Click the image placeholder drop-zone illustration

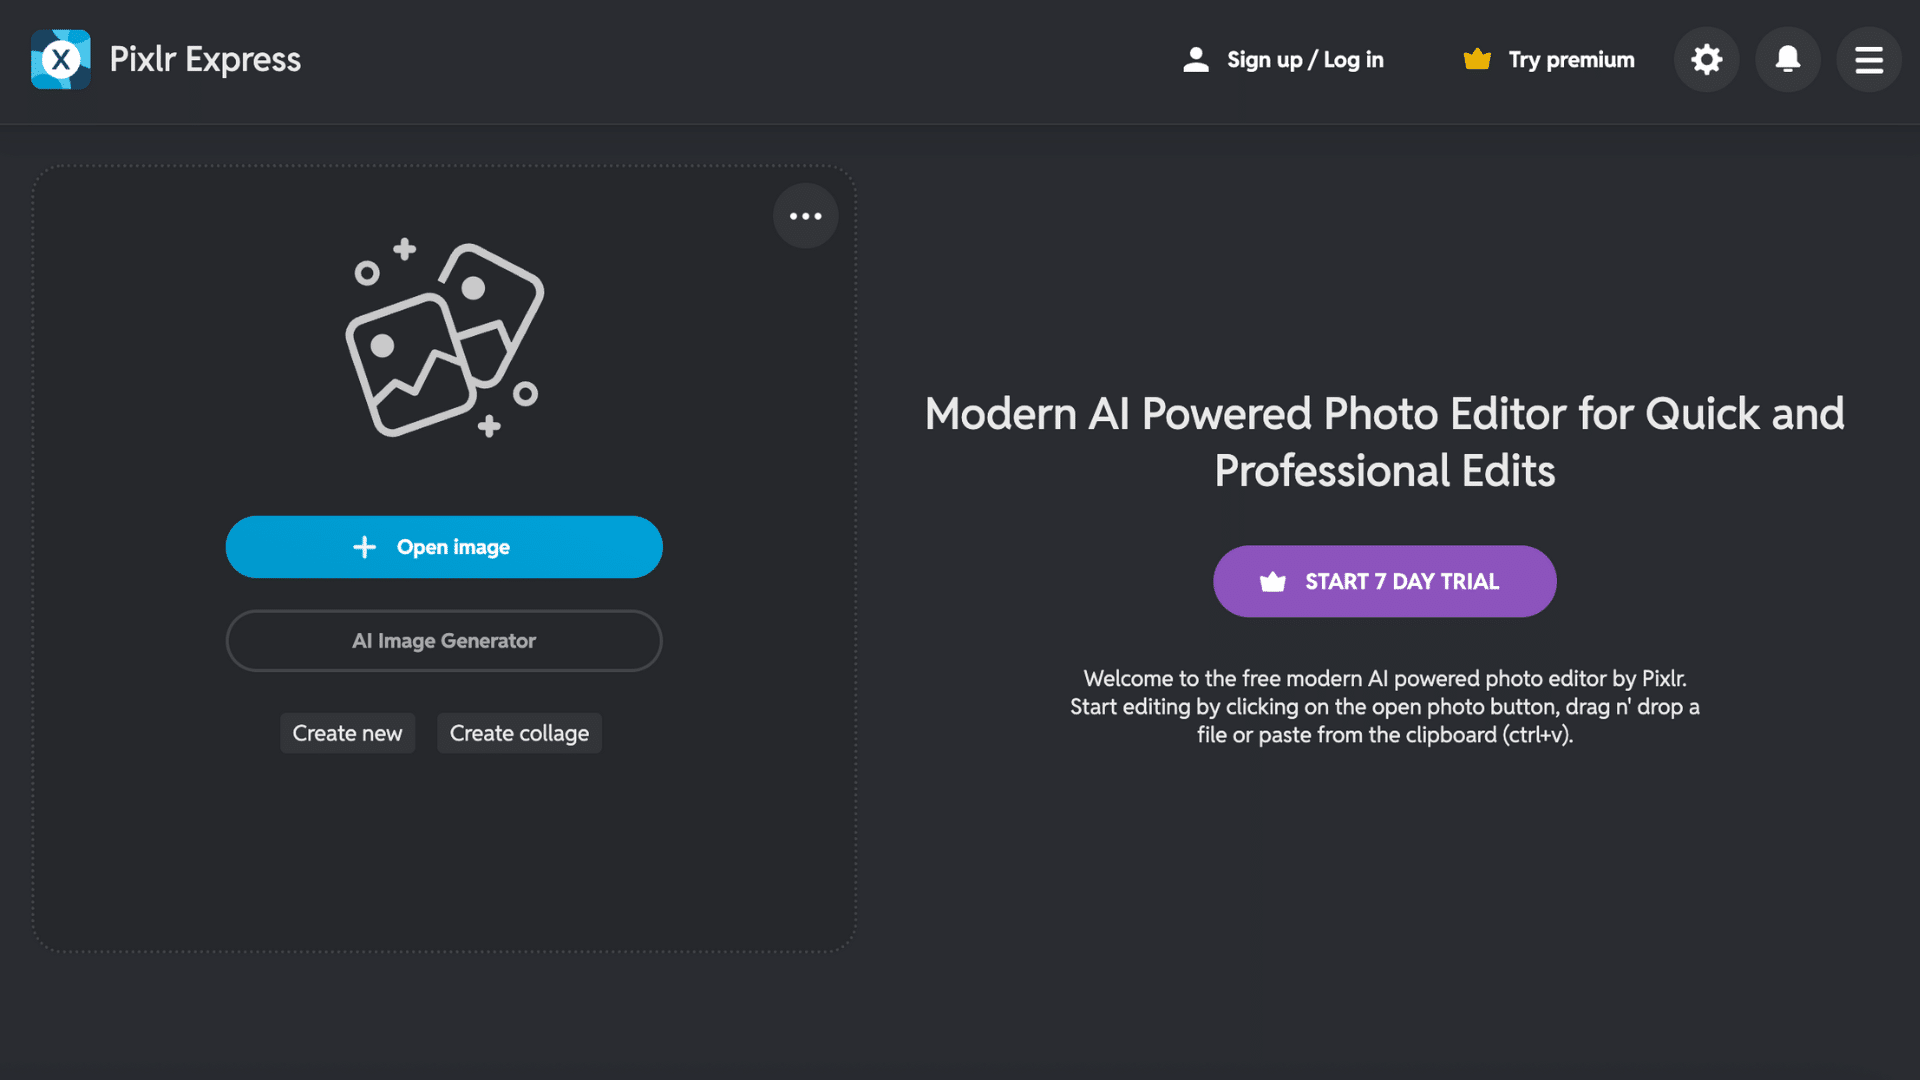[x=445, y=339]
